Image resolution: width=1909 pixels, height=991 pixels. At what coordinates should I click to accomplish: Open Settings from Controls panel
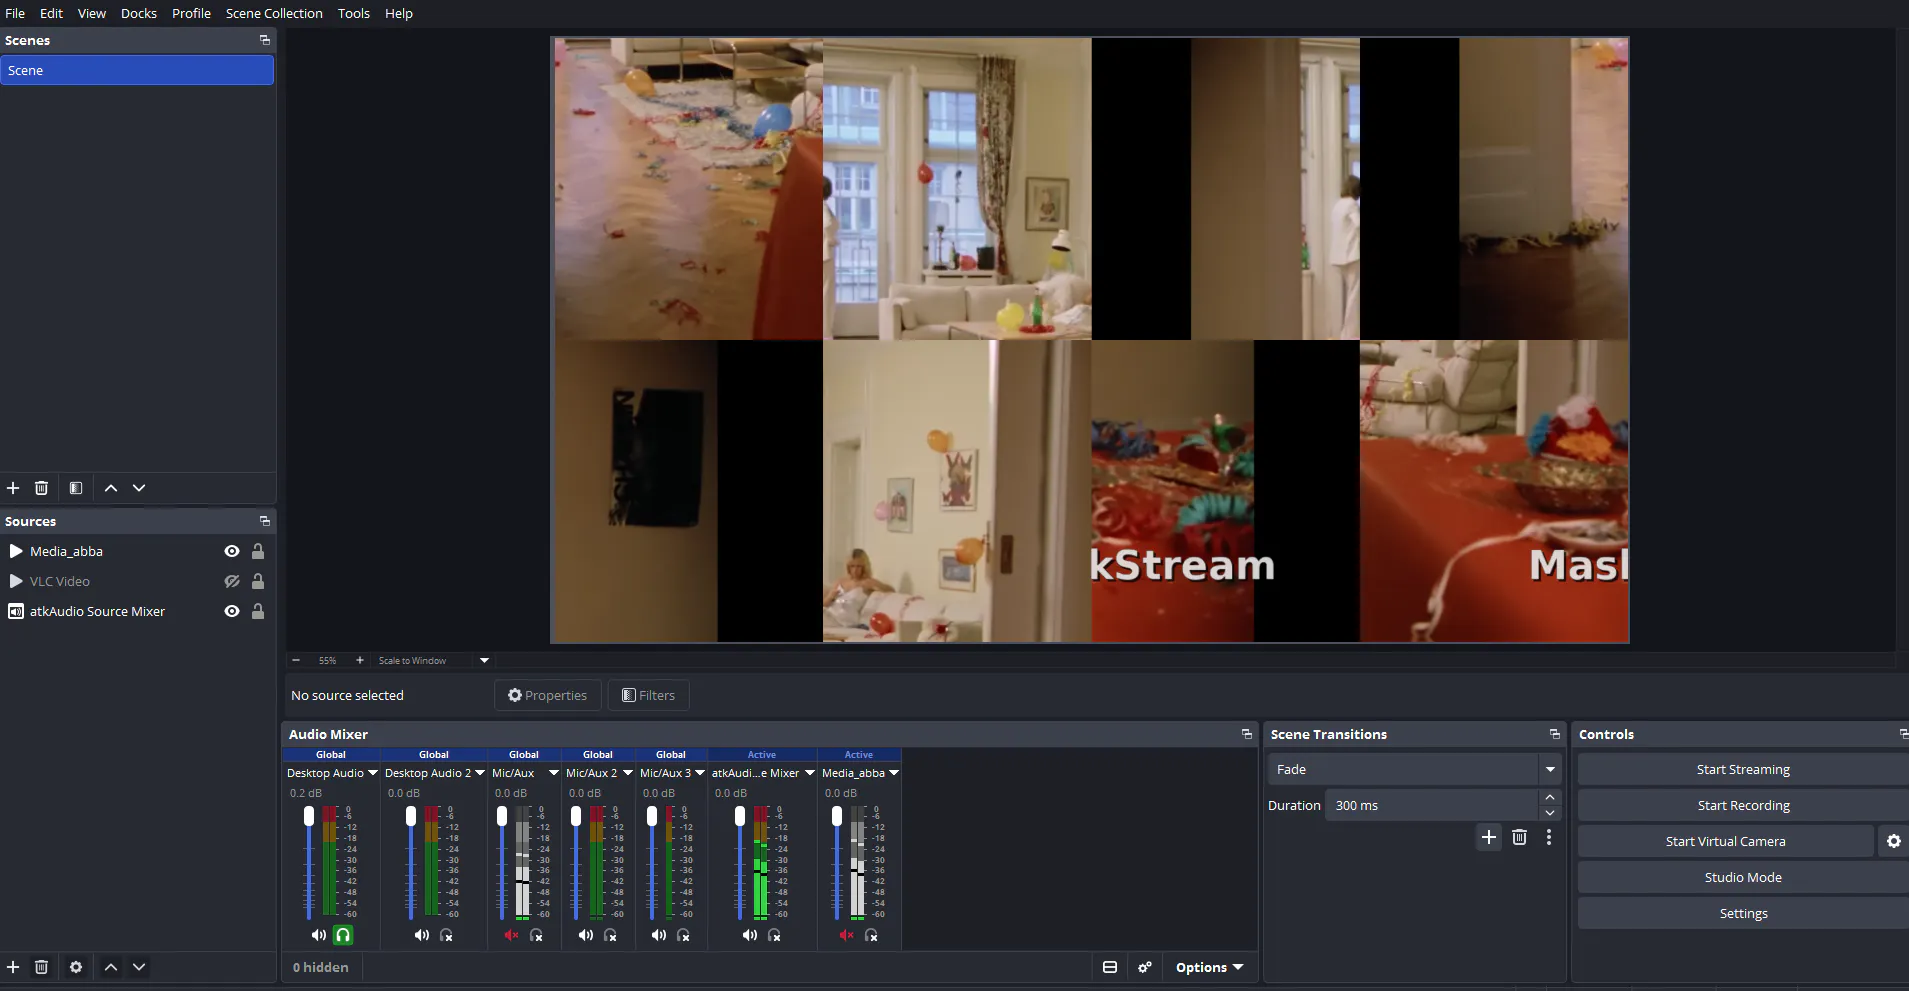click(1743, 913)
